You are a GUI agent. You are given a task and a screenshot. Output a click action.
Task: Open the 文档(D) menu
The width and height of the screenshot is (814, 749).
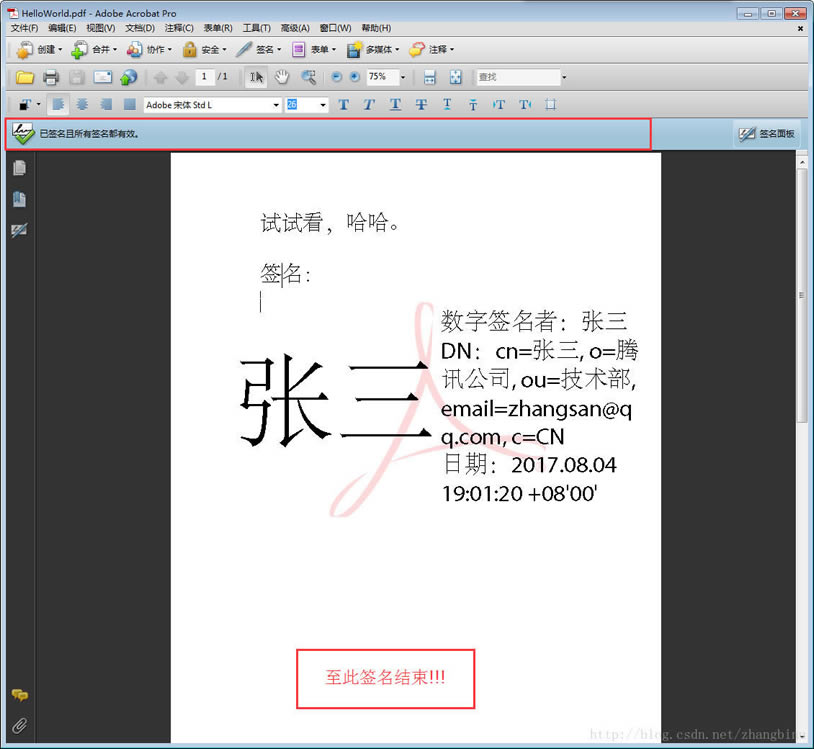[140, 28]
